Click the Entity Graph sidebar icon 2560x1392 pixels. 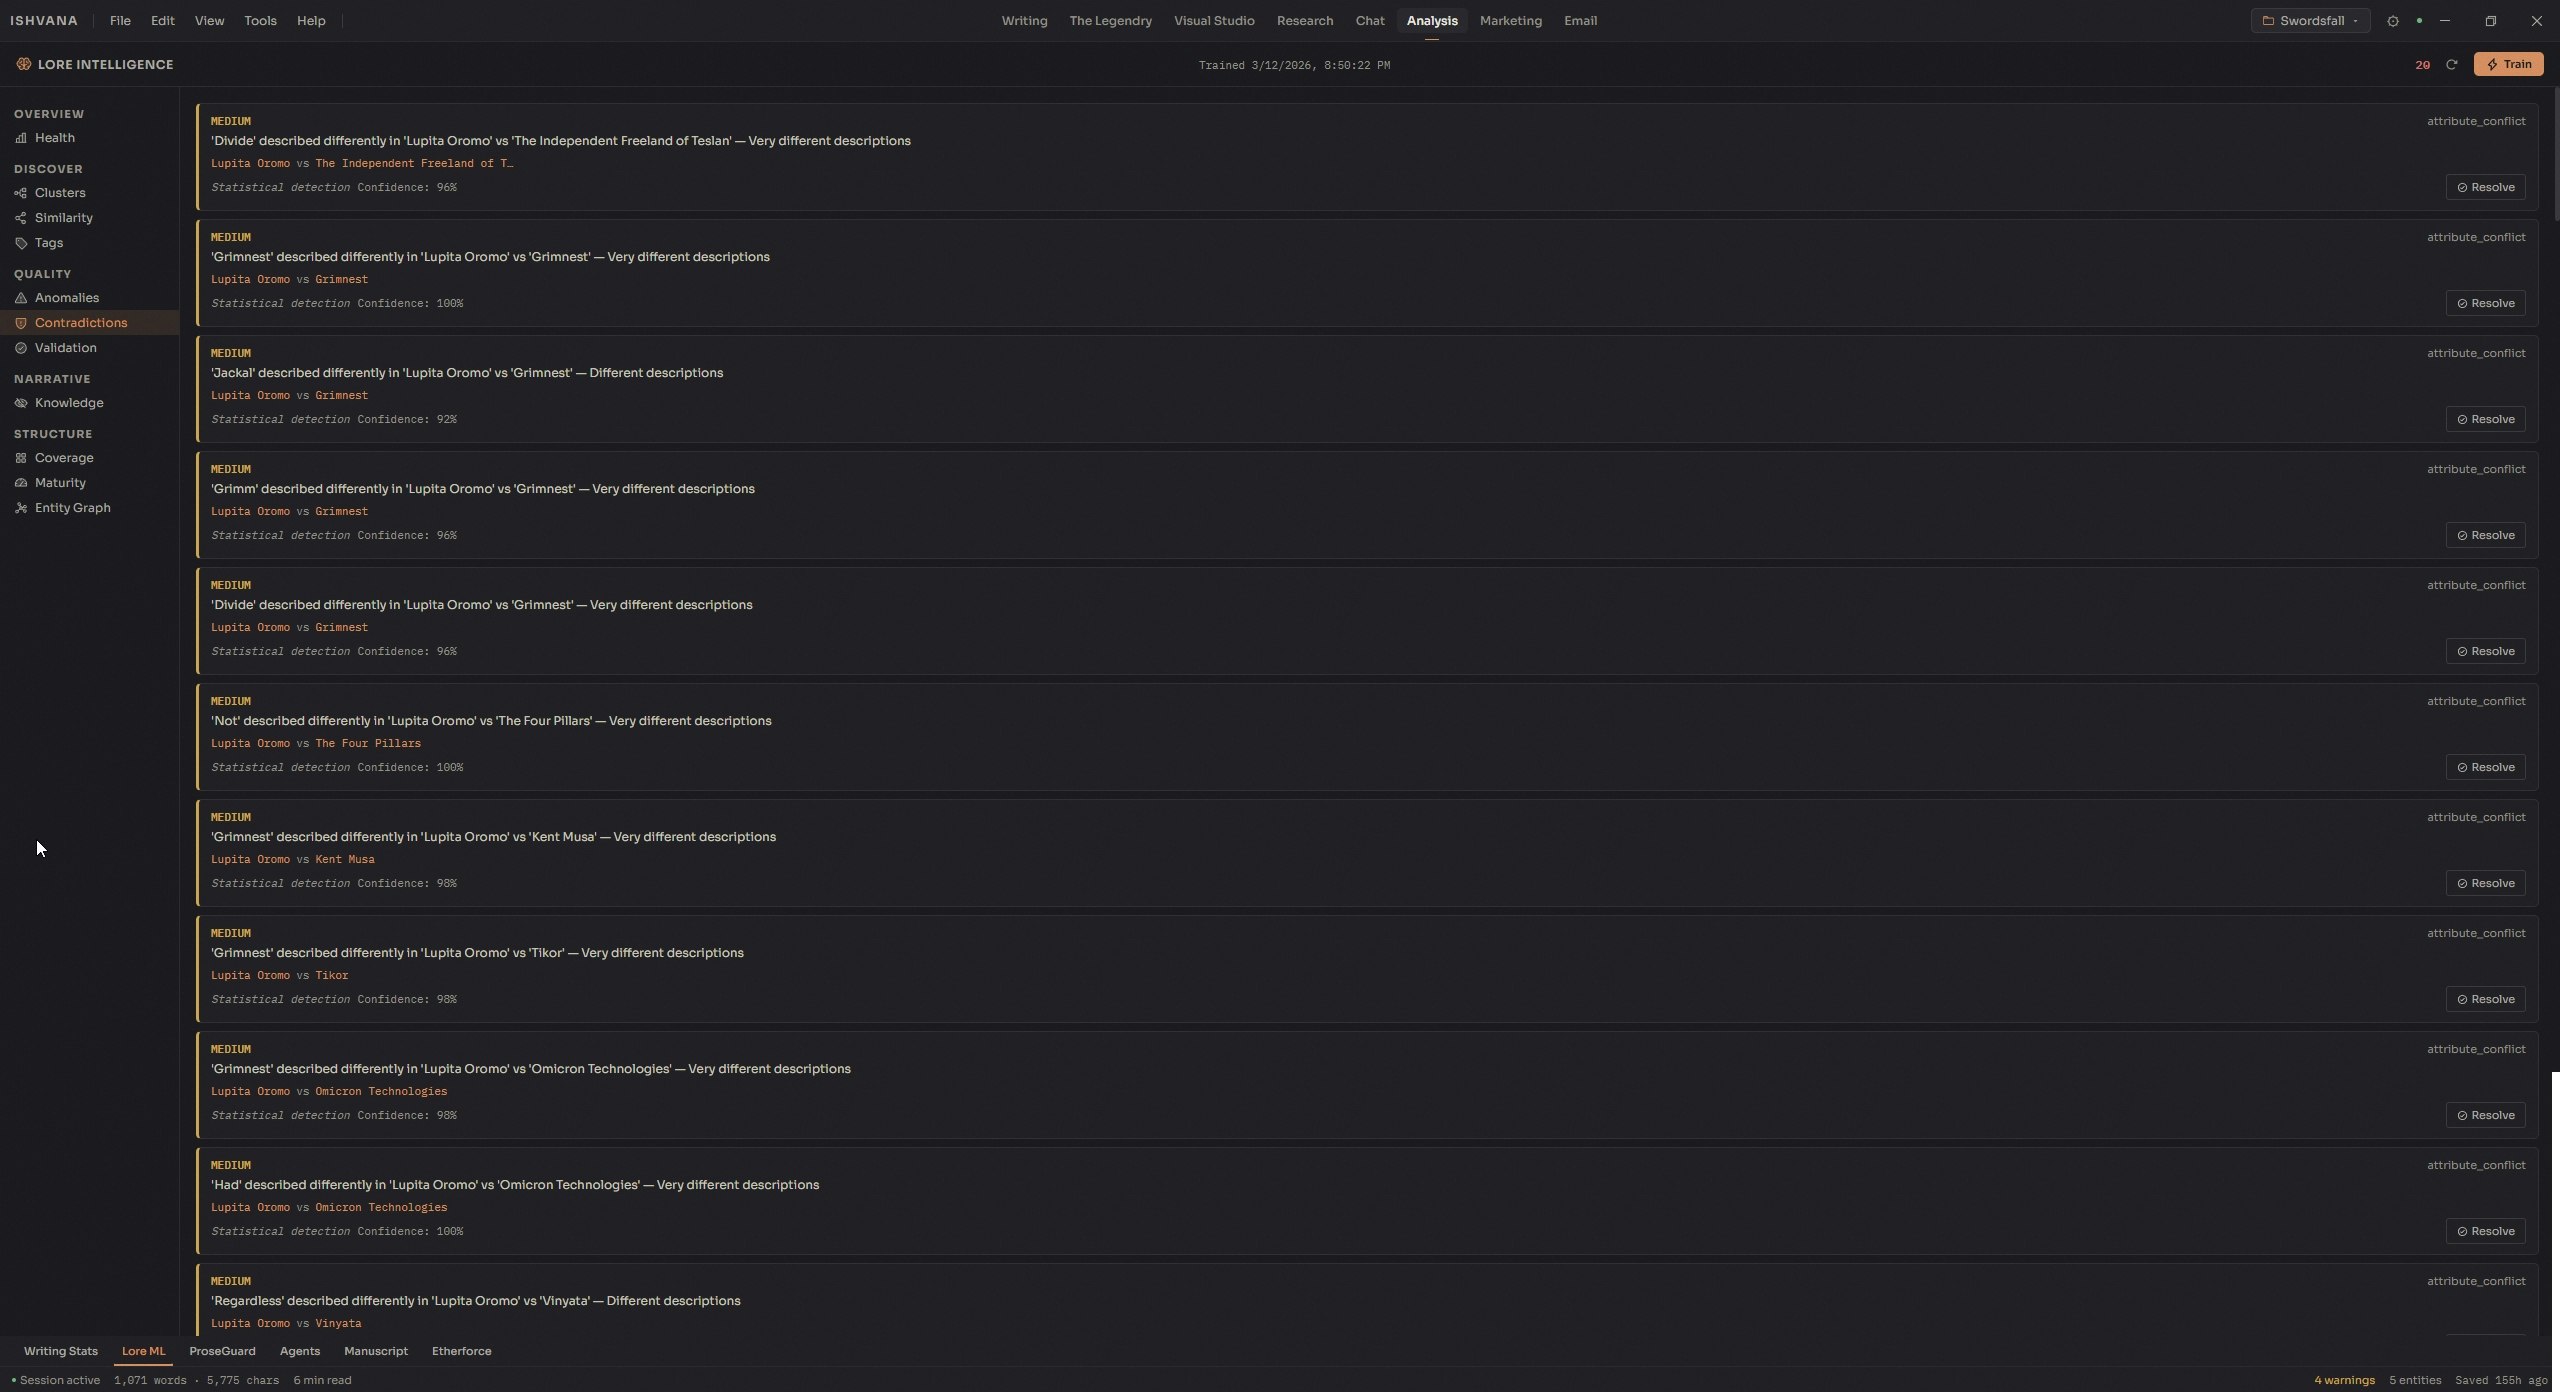pyautogui.click(x=21, y=508)
